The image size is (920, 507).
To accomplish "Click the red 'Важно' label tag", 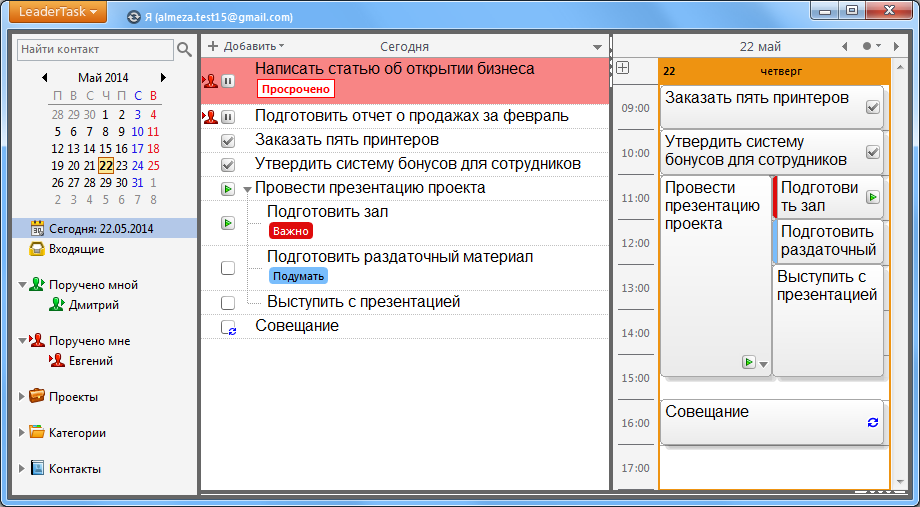I will [x=291, y=231].
